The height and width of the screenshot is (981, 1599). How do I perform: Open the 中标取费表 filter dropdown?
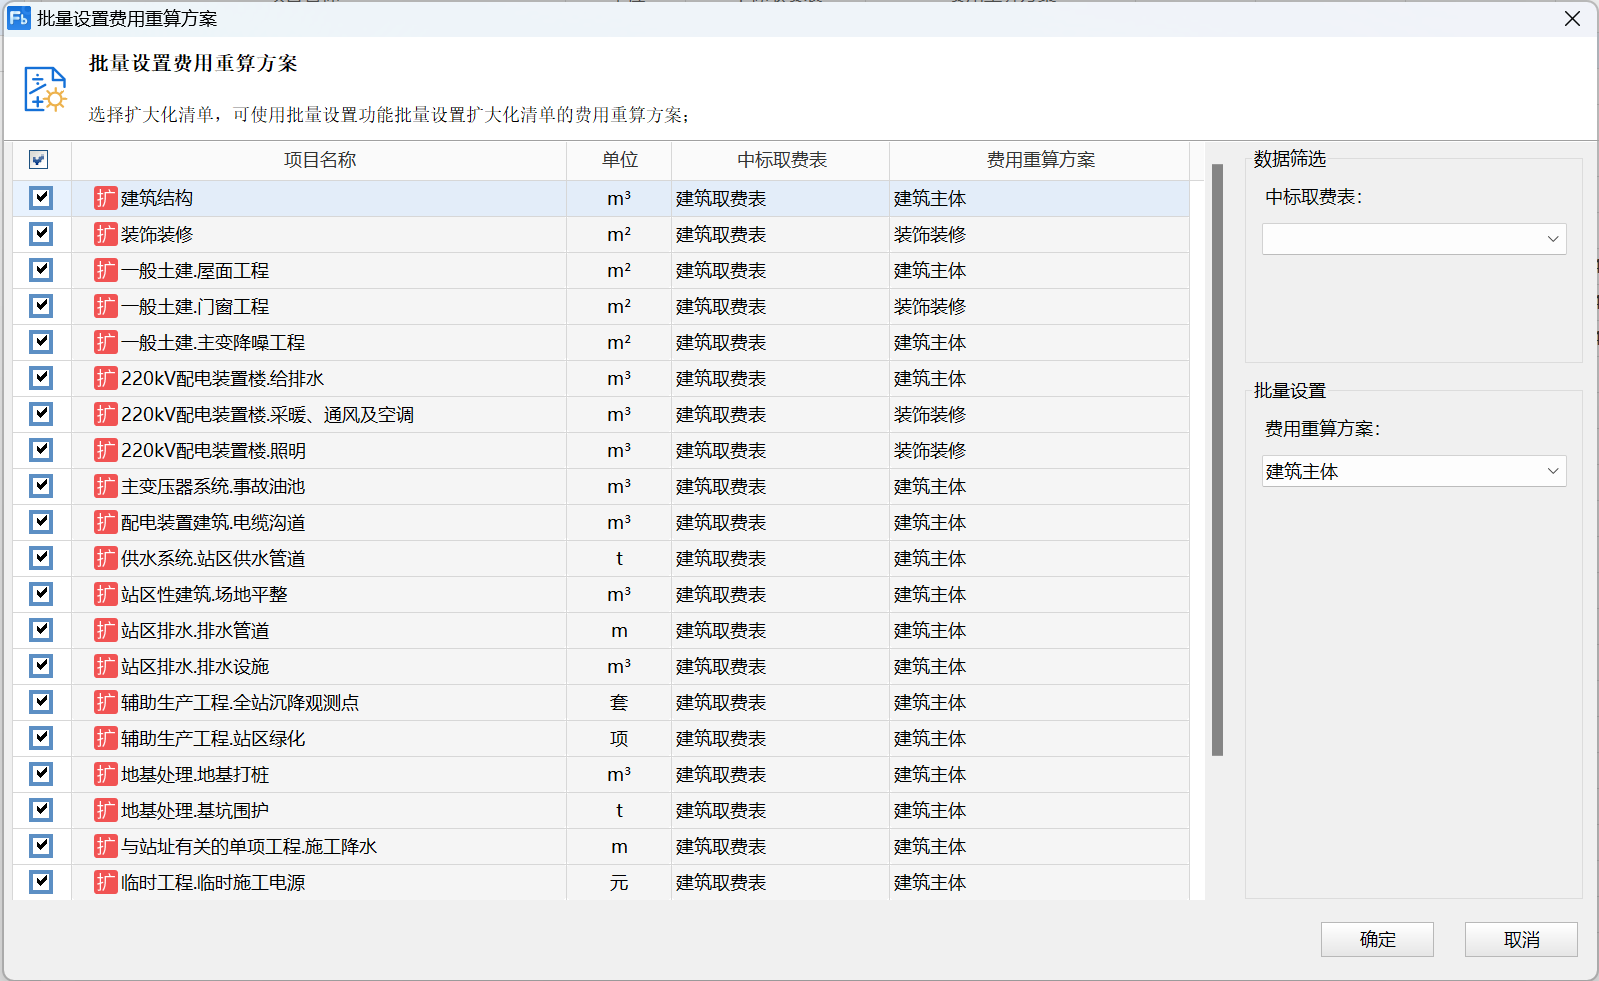1413,239
